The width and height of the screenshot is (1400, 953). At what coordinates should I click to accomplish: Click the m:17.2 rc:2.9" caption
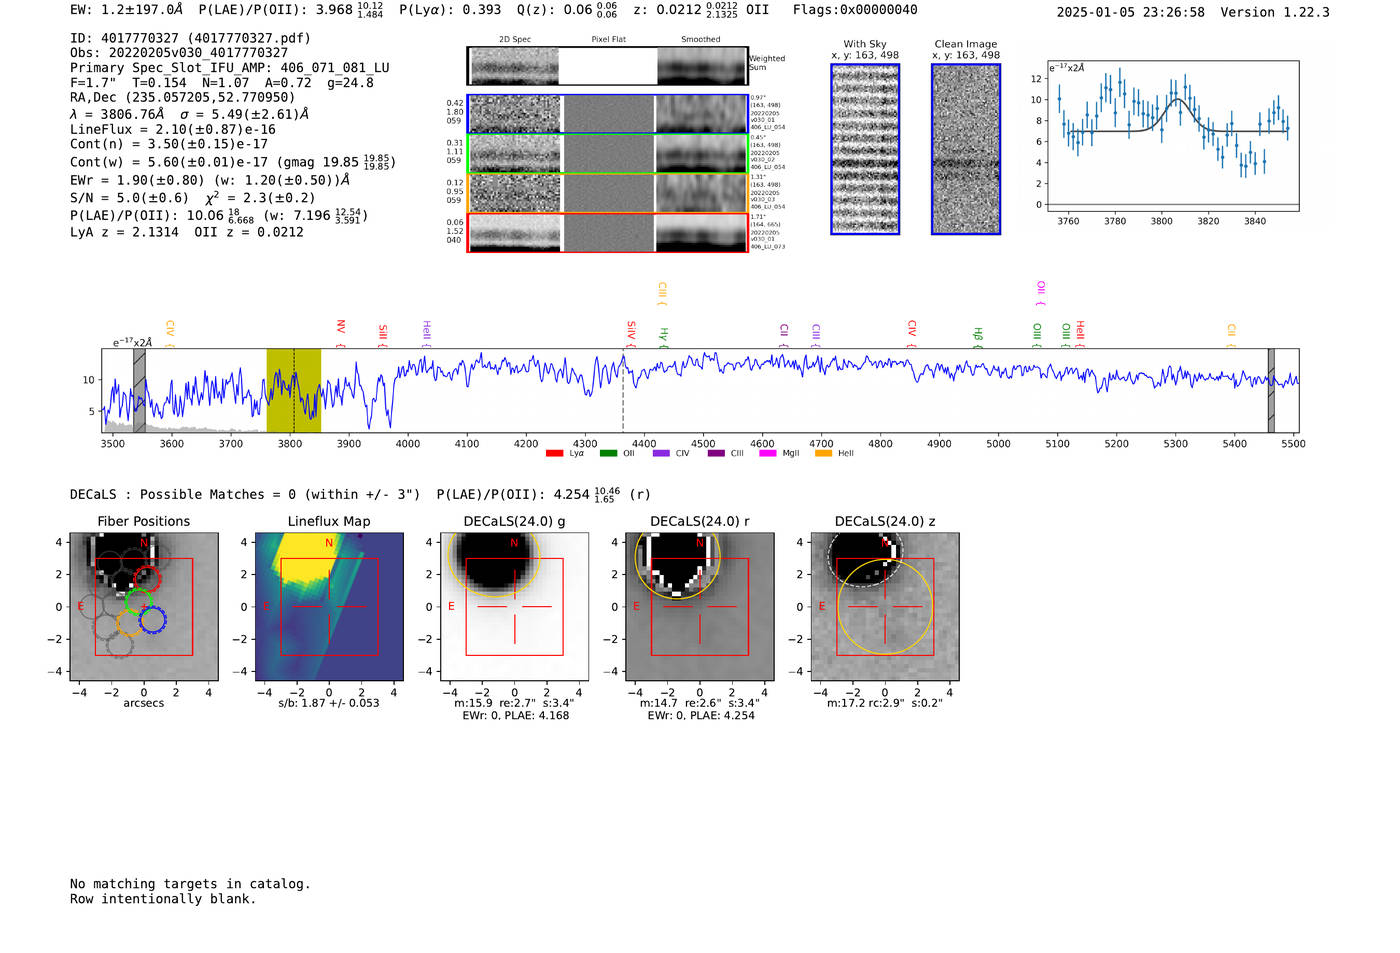point(885,703)
